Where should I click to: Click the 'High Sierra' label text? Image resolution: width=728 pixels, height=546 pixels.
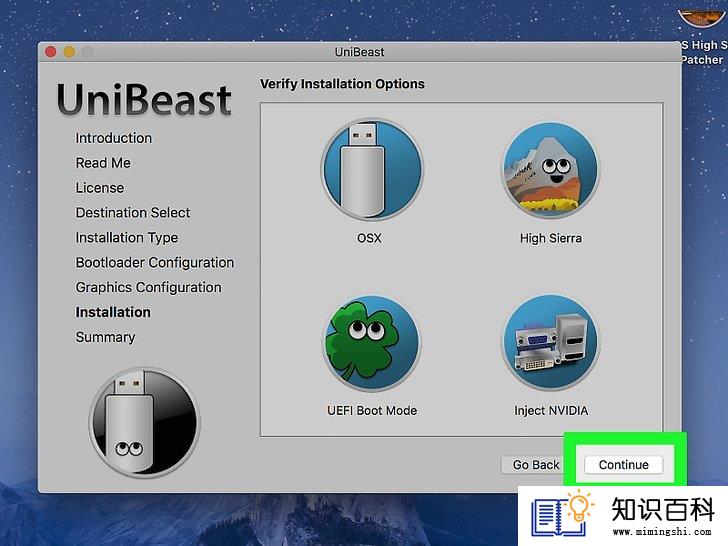tap(551, 238)
